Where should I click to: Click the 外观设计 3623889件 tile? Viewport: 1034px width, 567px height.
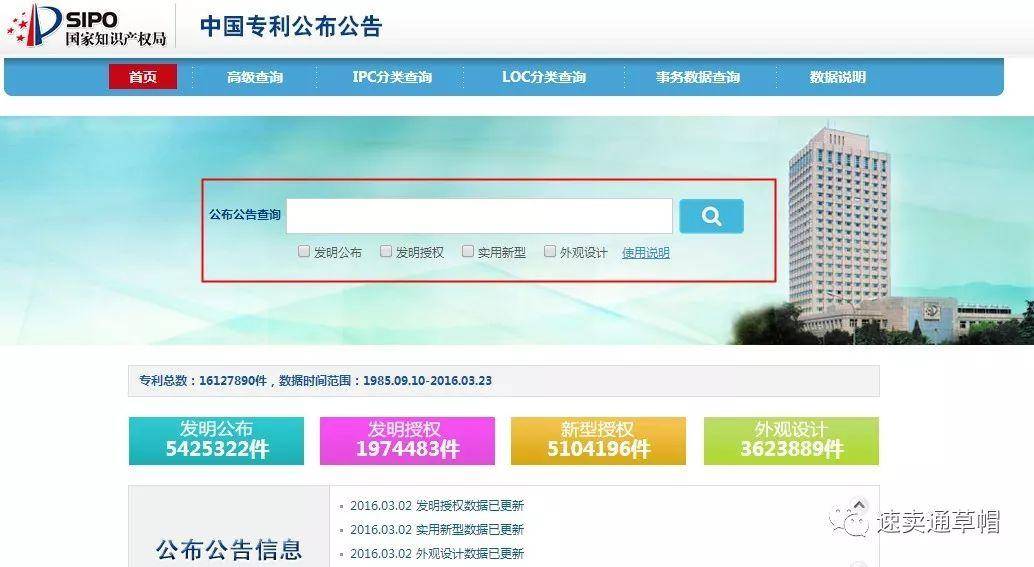click(x=791, y=440)
